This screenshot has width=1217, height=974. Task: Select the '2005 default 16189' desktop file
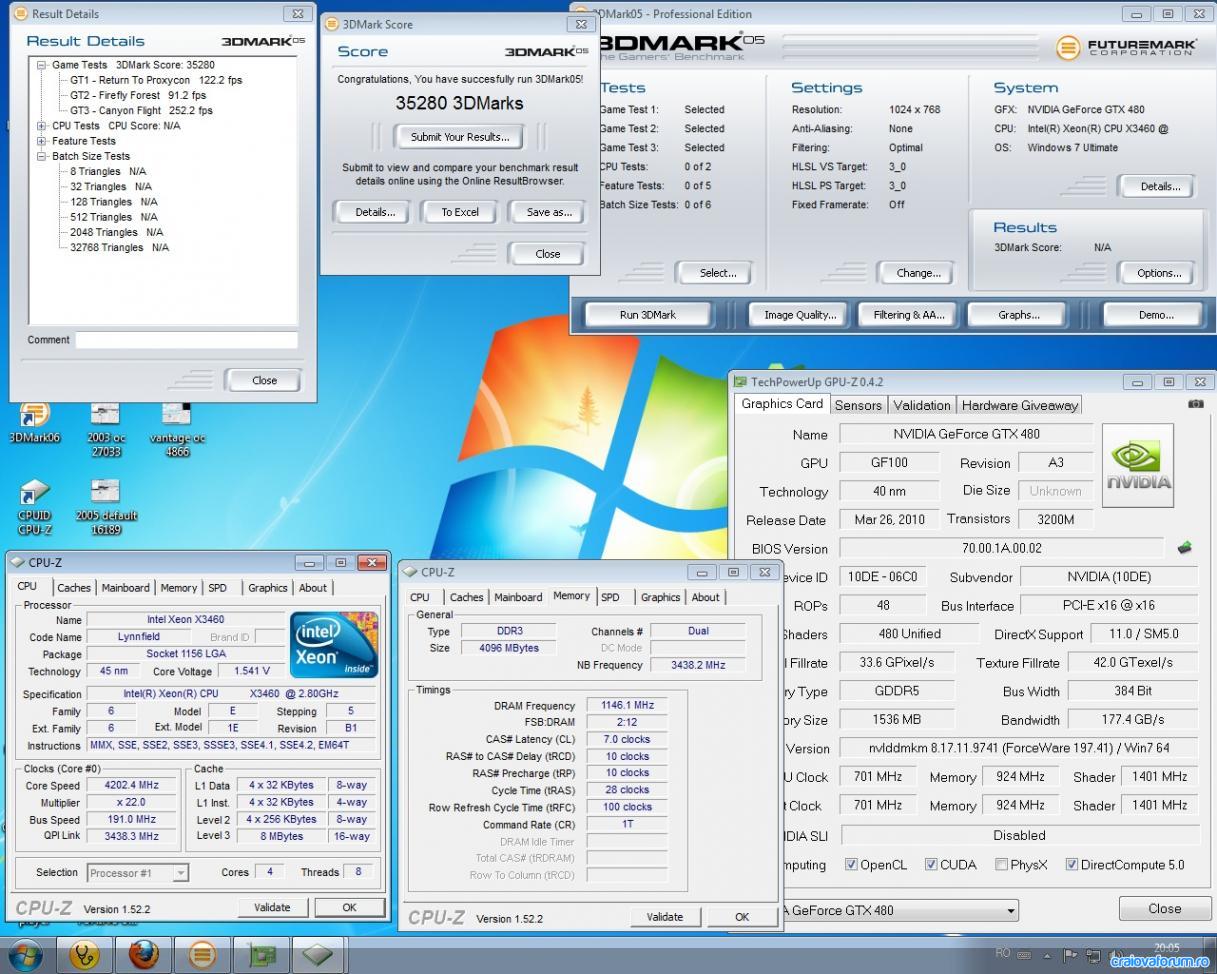tap(105, 507)
